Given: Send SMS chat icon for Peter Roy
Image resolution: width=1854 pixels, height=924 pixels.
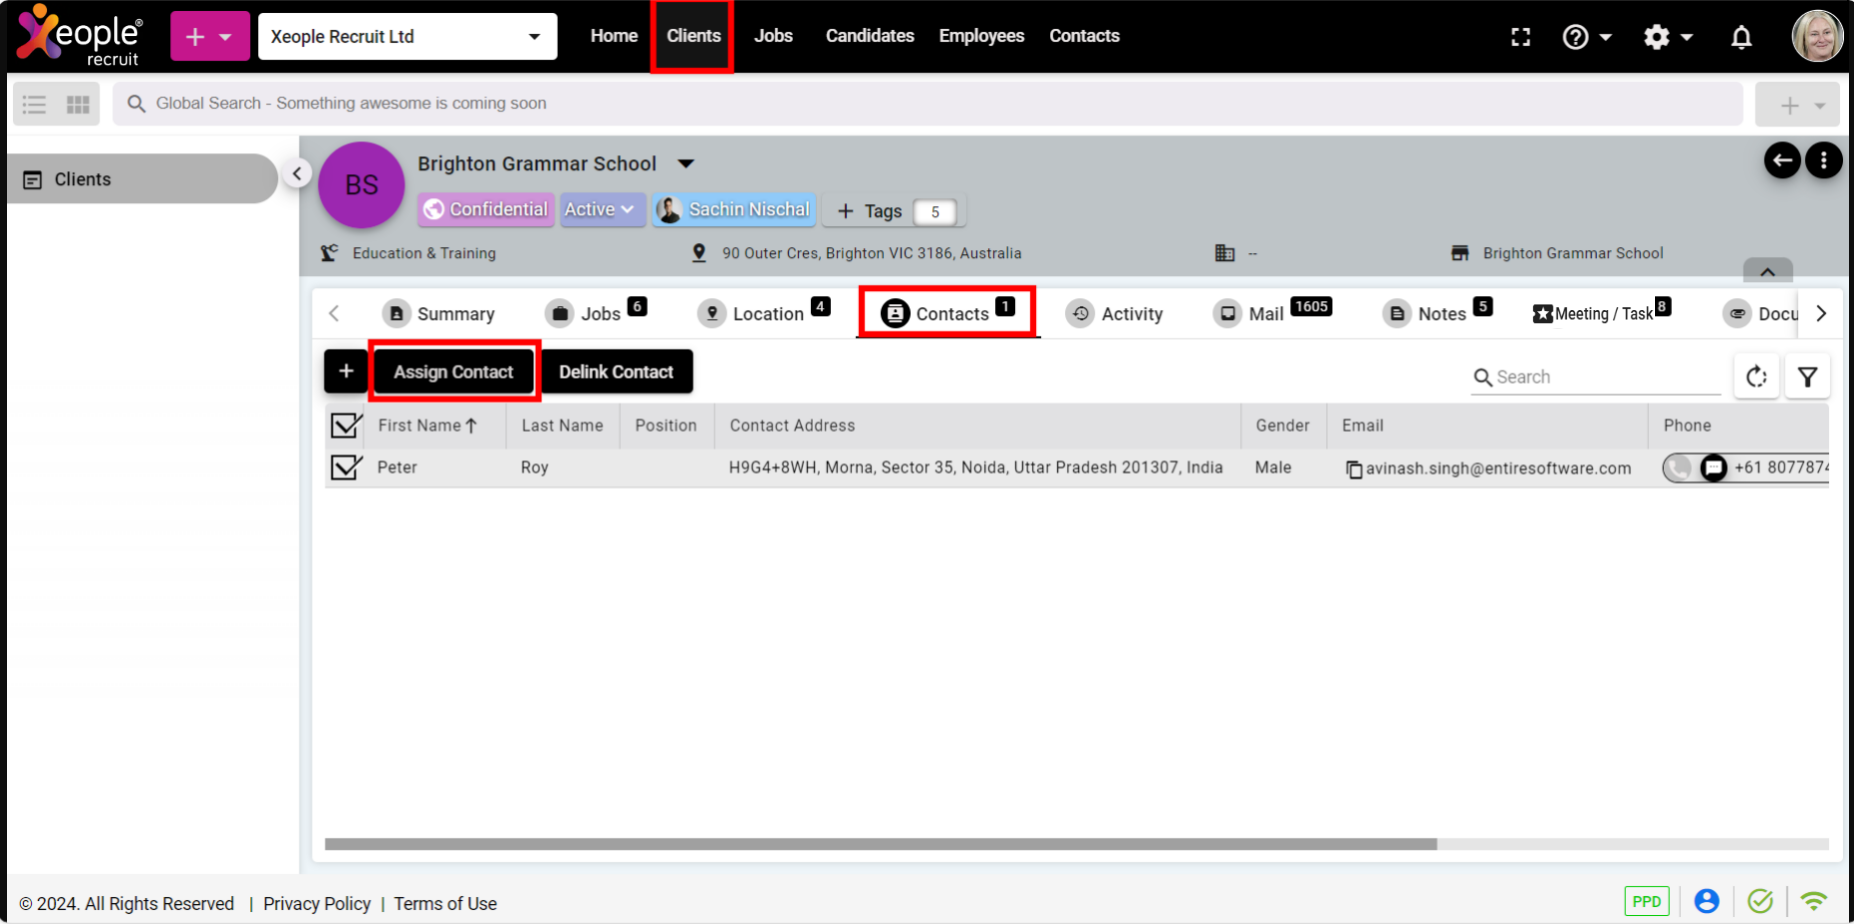Looking at the screenshot, I should coord(1714,467).
